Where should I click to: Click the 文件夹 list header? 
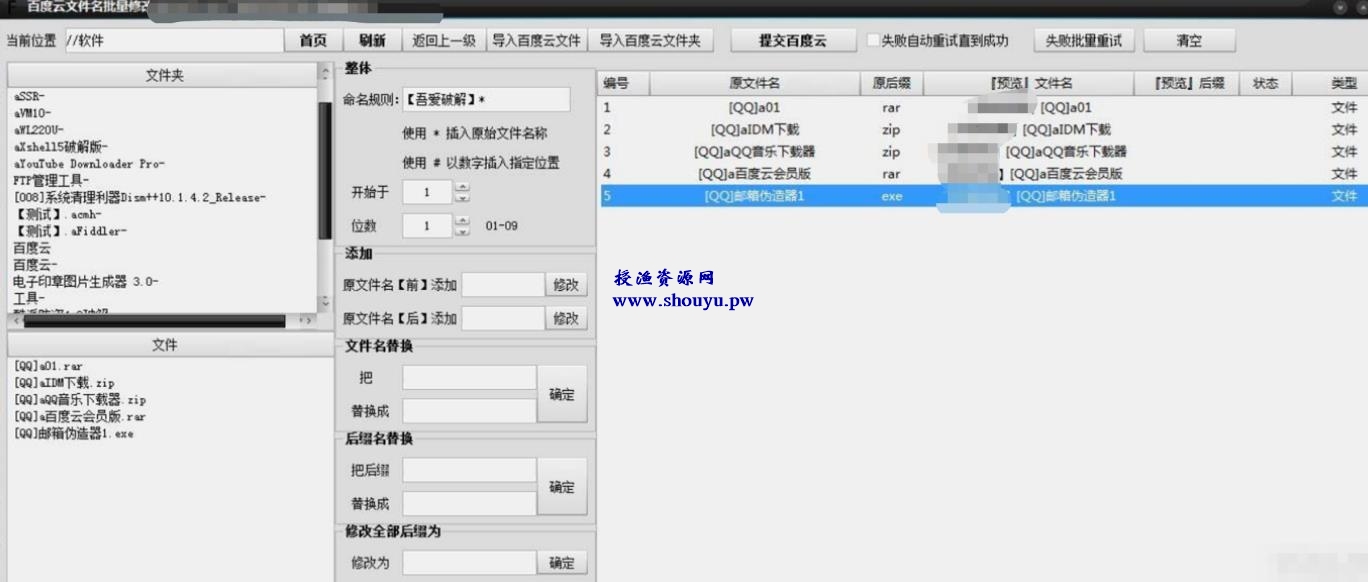pyautogui.click(x=162, y=76)
